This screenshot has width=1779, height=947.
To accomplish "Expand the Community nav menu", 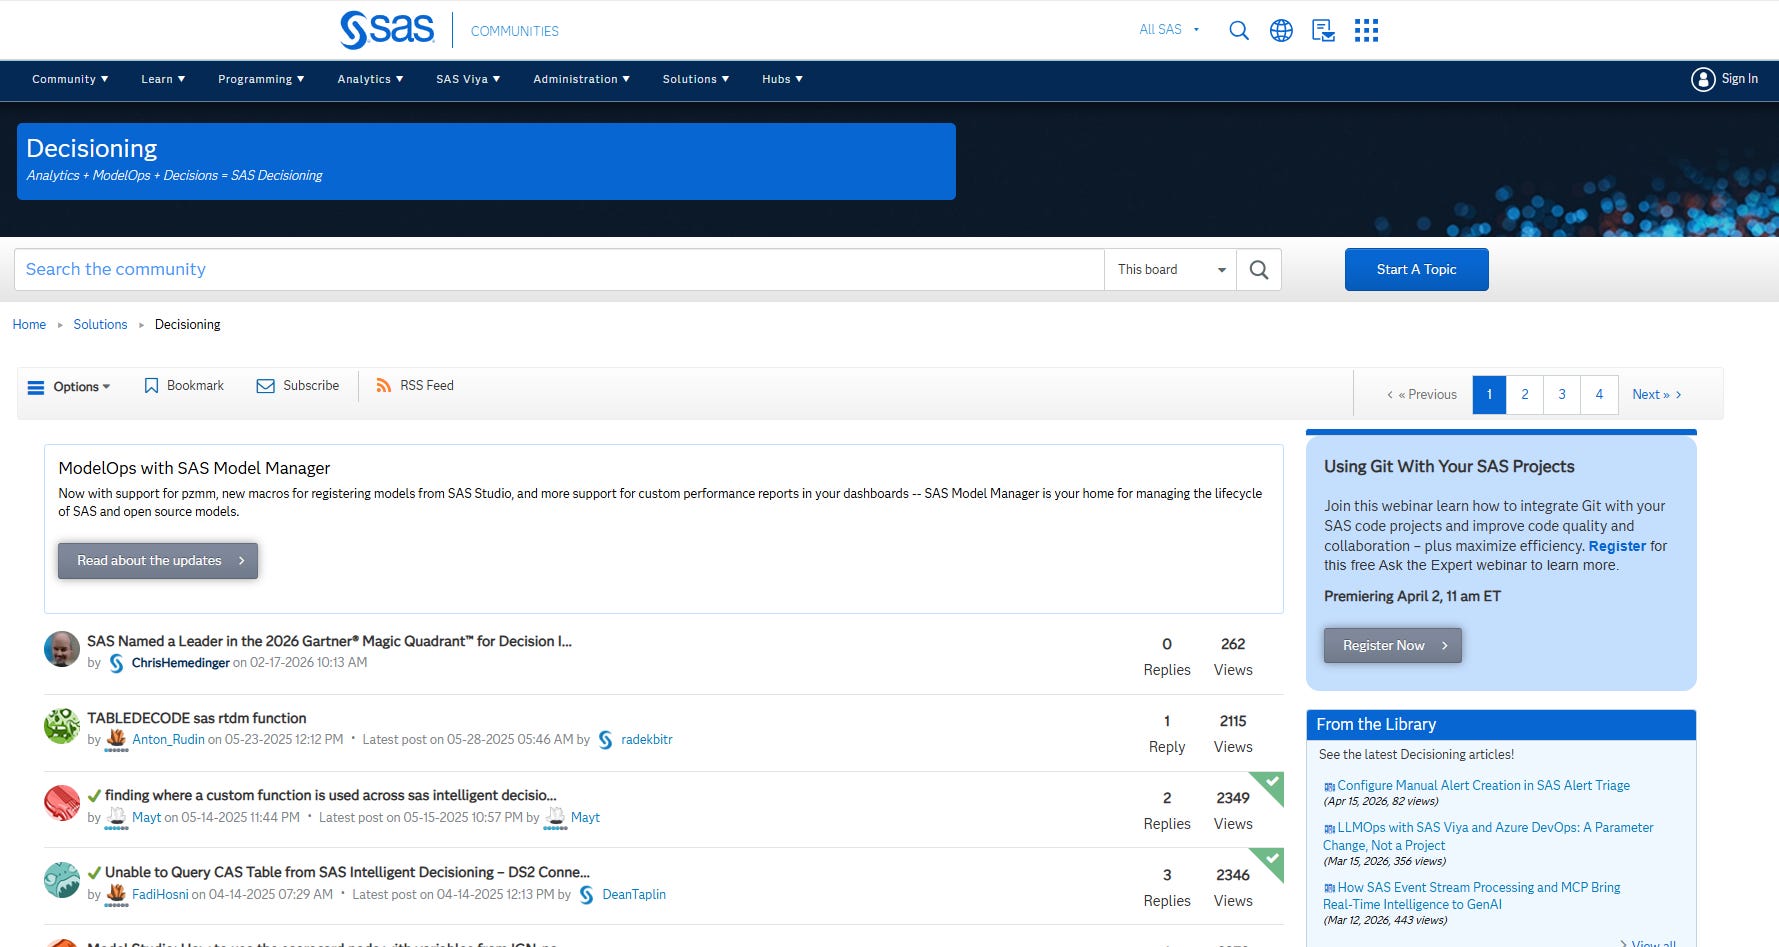I will pyautogui.click(x=70, y=80).
